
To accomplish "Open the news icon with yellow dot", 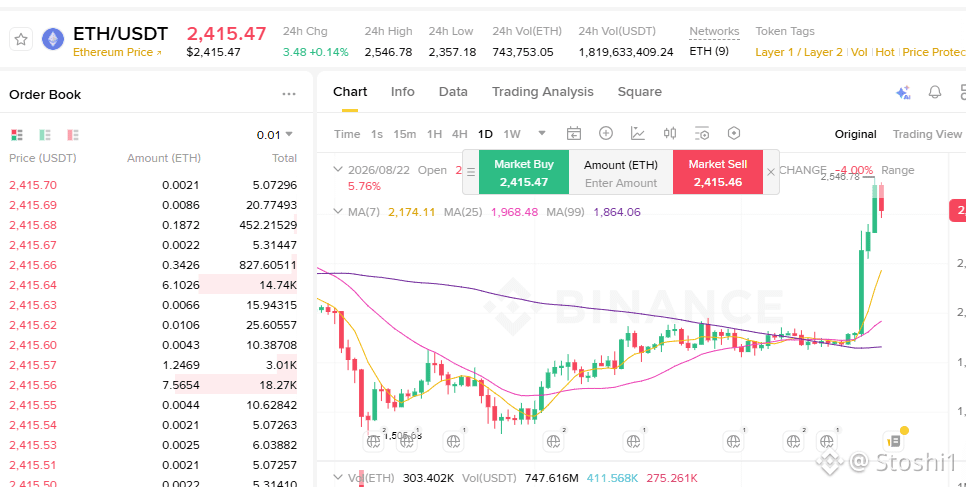I will click(894, 440).
